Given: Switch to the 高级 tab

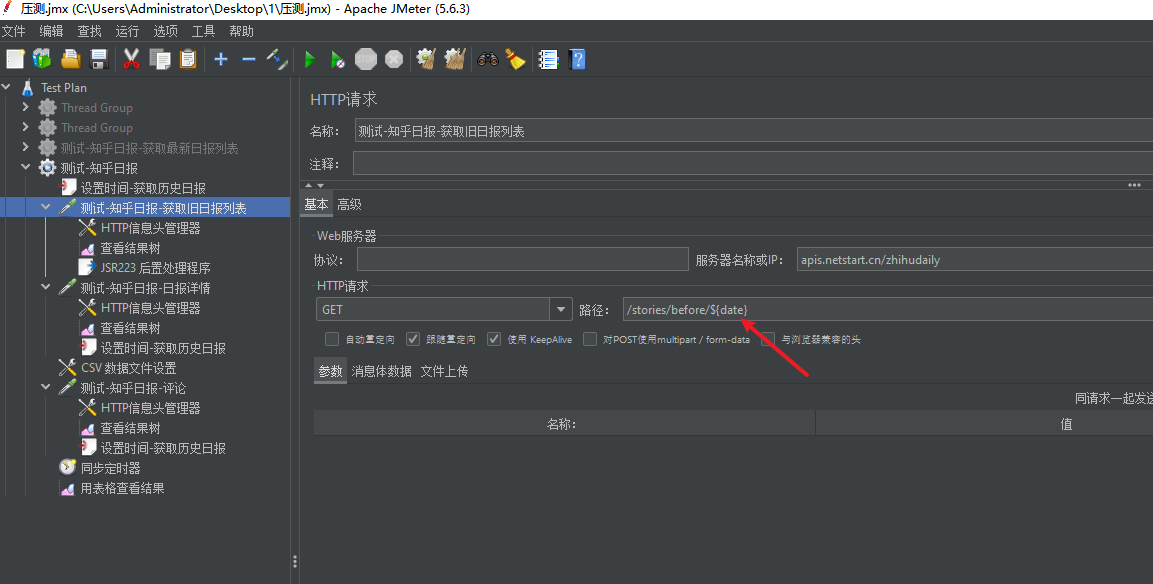Looking at the screenshot, I should coord(349,204).
